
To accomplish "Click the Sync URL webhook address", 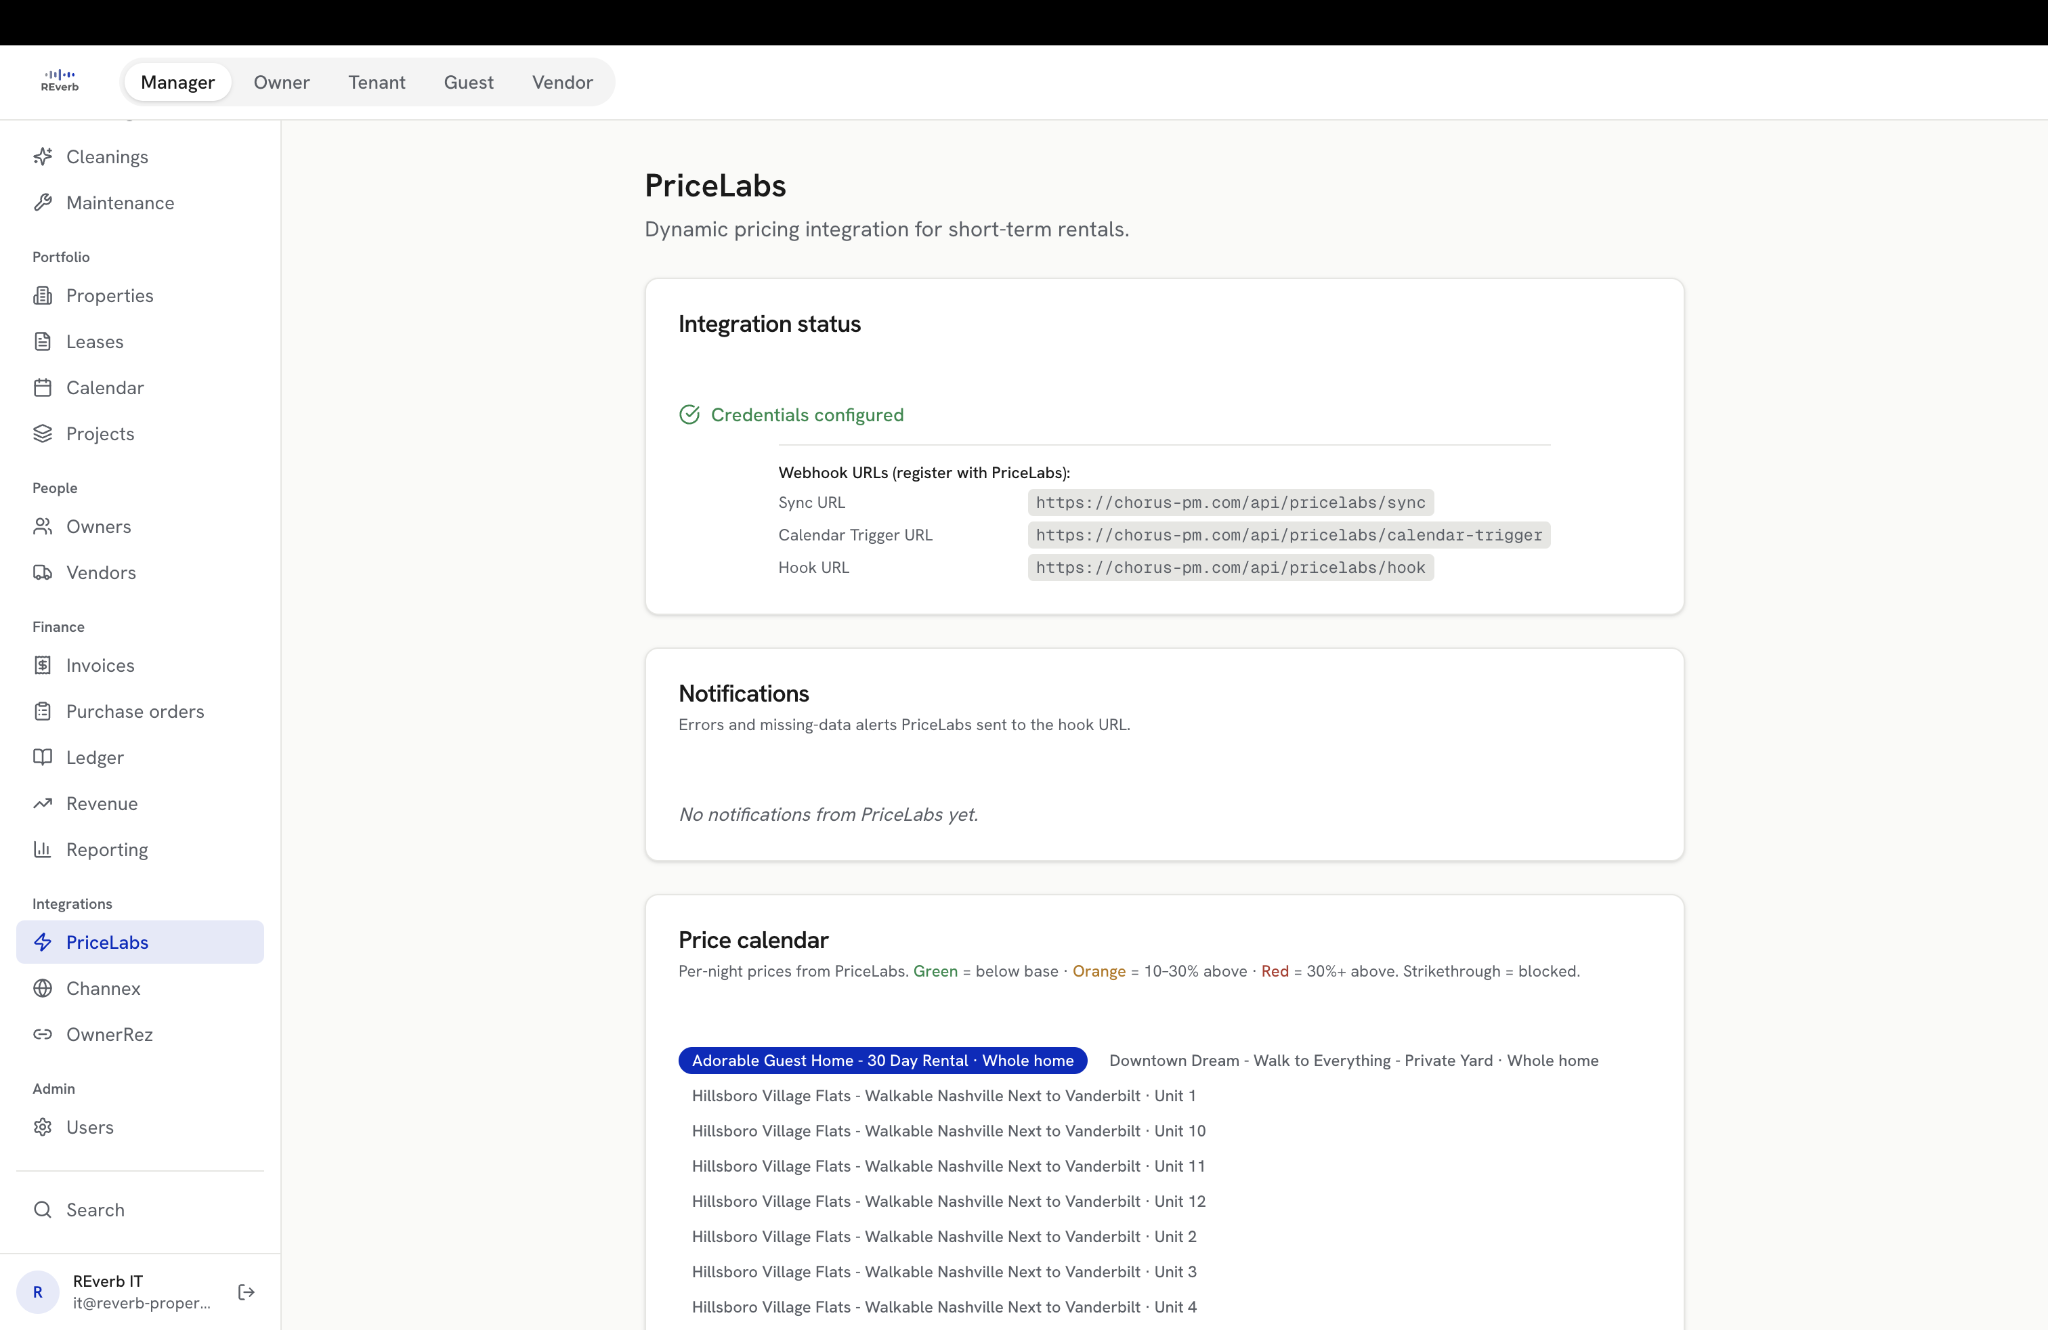I will pyautogui.click(x=1231, y=503).
